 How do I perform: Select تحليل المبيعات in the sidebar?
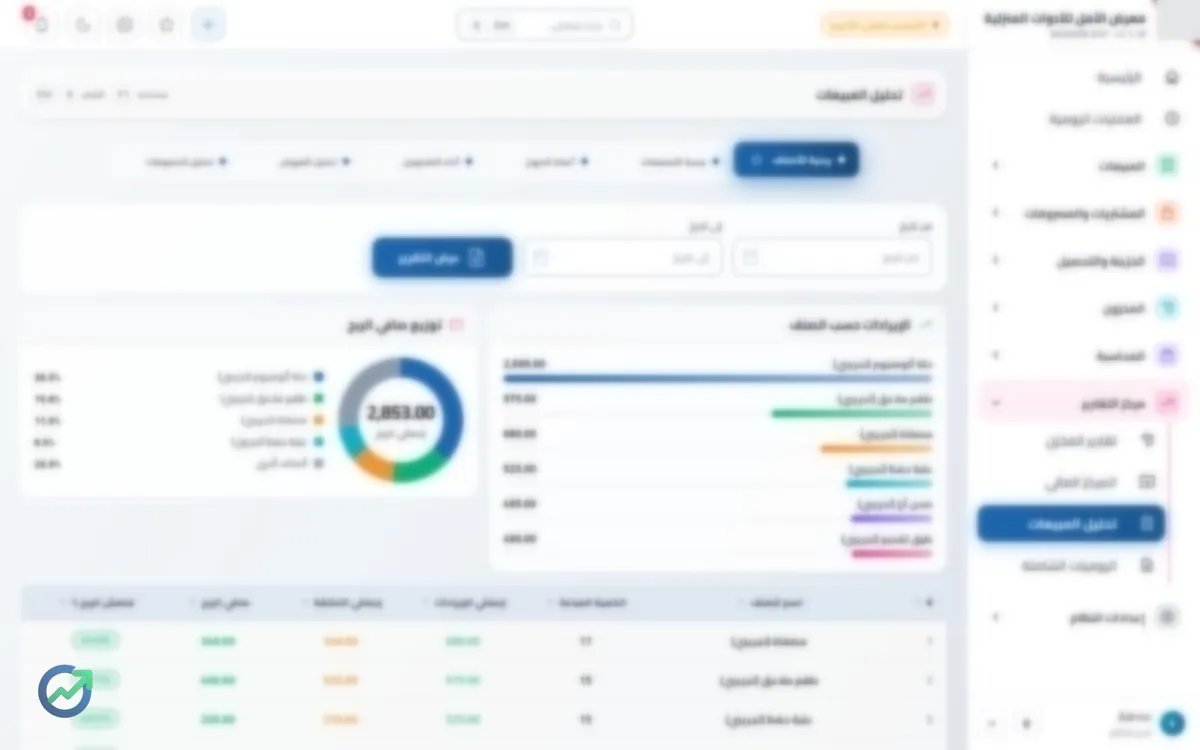(x=1071, y=524)
